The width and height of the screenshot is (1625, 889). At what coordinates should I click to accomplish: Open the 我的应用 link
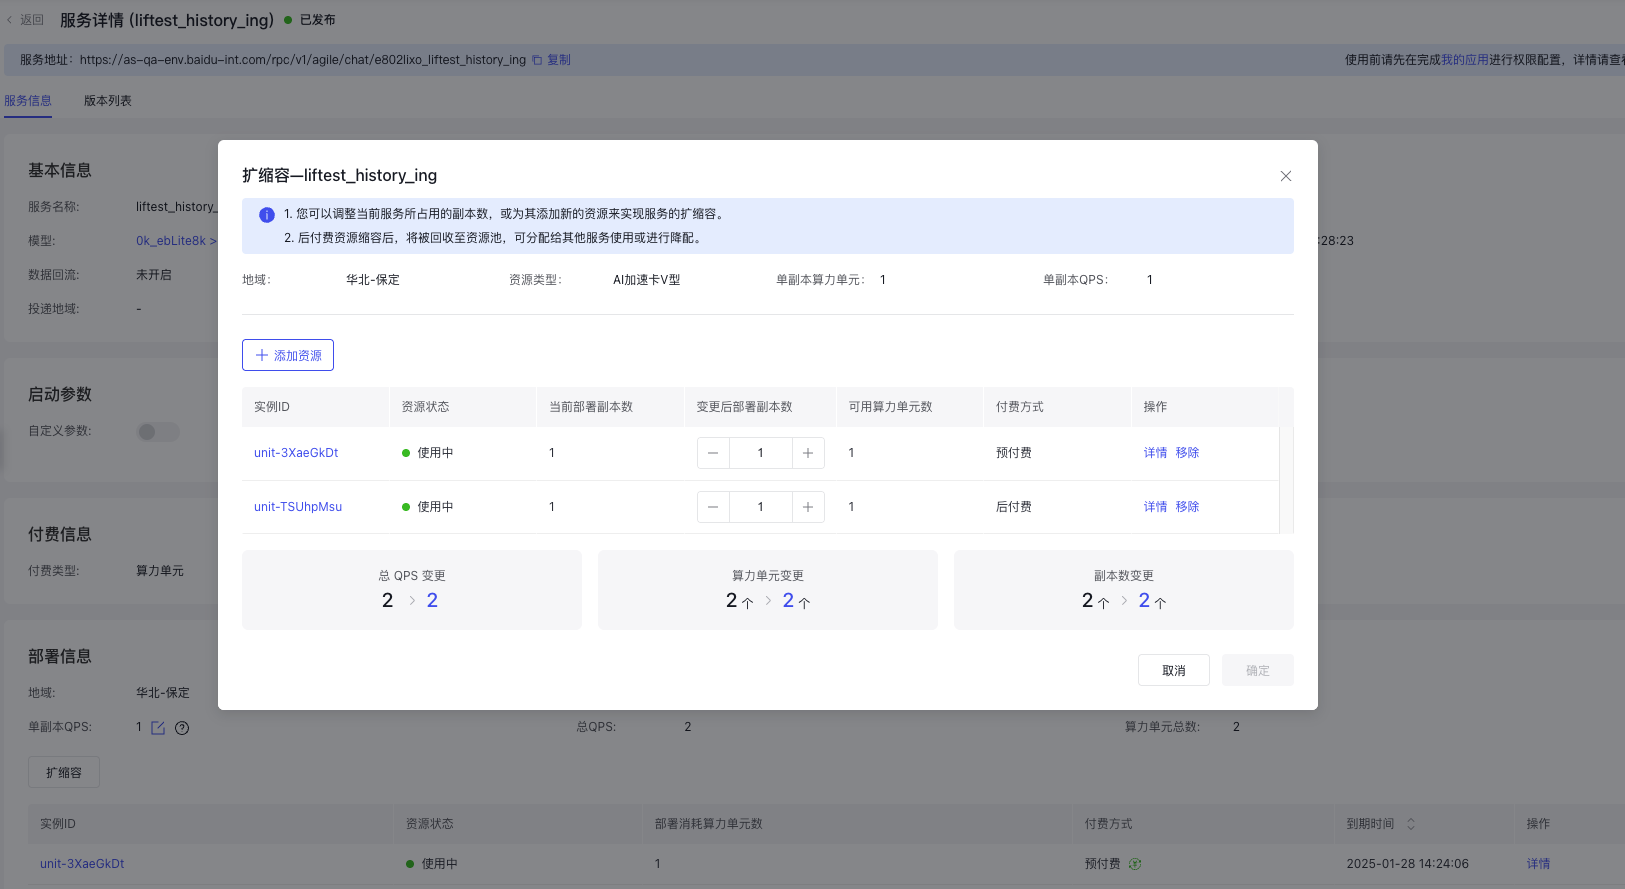1465,60
